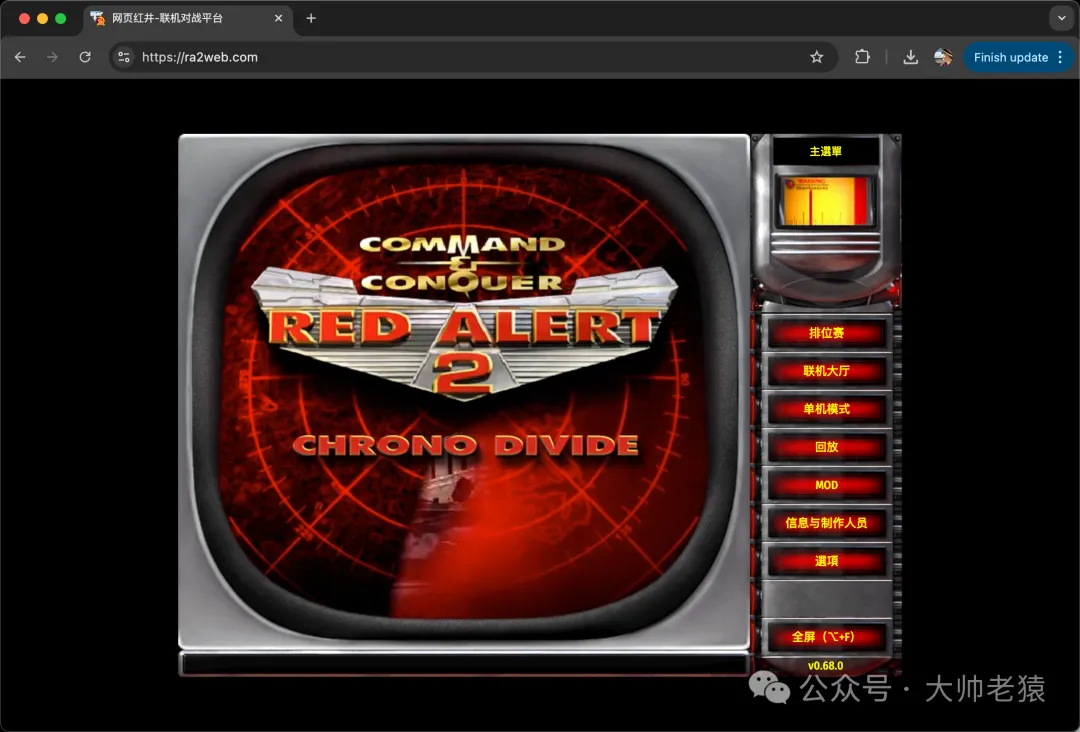Click the macOS yellow minimize window button
The height and width of the screenshot is (732, 1080).
click(43, 19)
